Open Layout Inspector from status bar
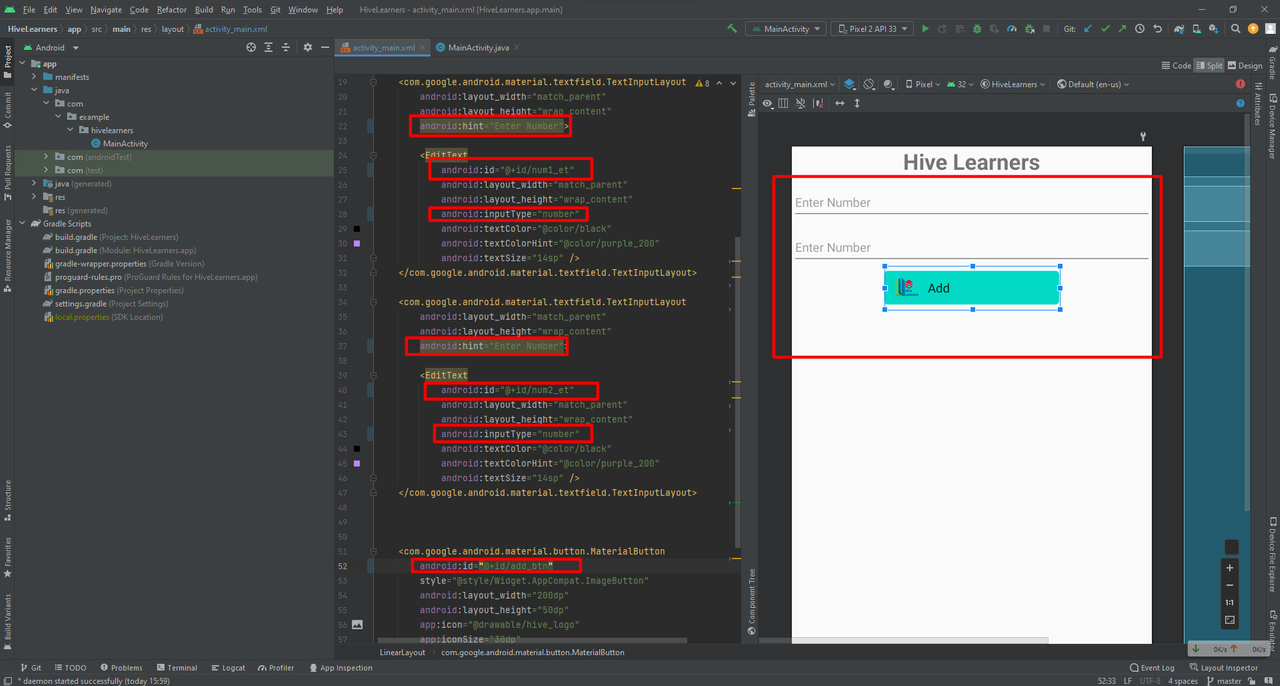The height and width of the screenshot is (686, 1280). point(1224,668)
